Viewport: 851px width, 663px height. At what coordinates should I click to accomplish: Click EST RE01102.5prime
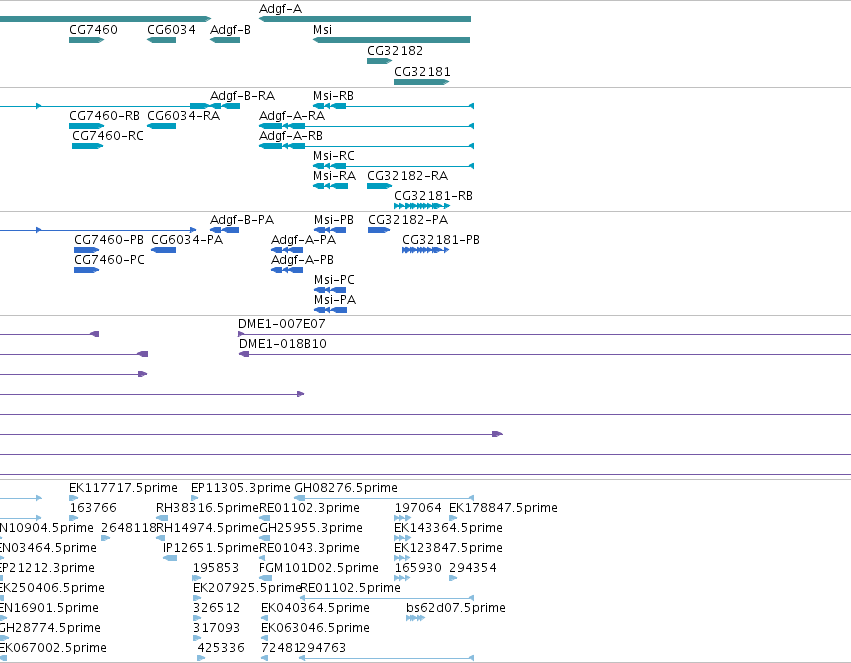pos(387,598)
